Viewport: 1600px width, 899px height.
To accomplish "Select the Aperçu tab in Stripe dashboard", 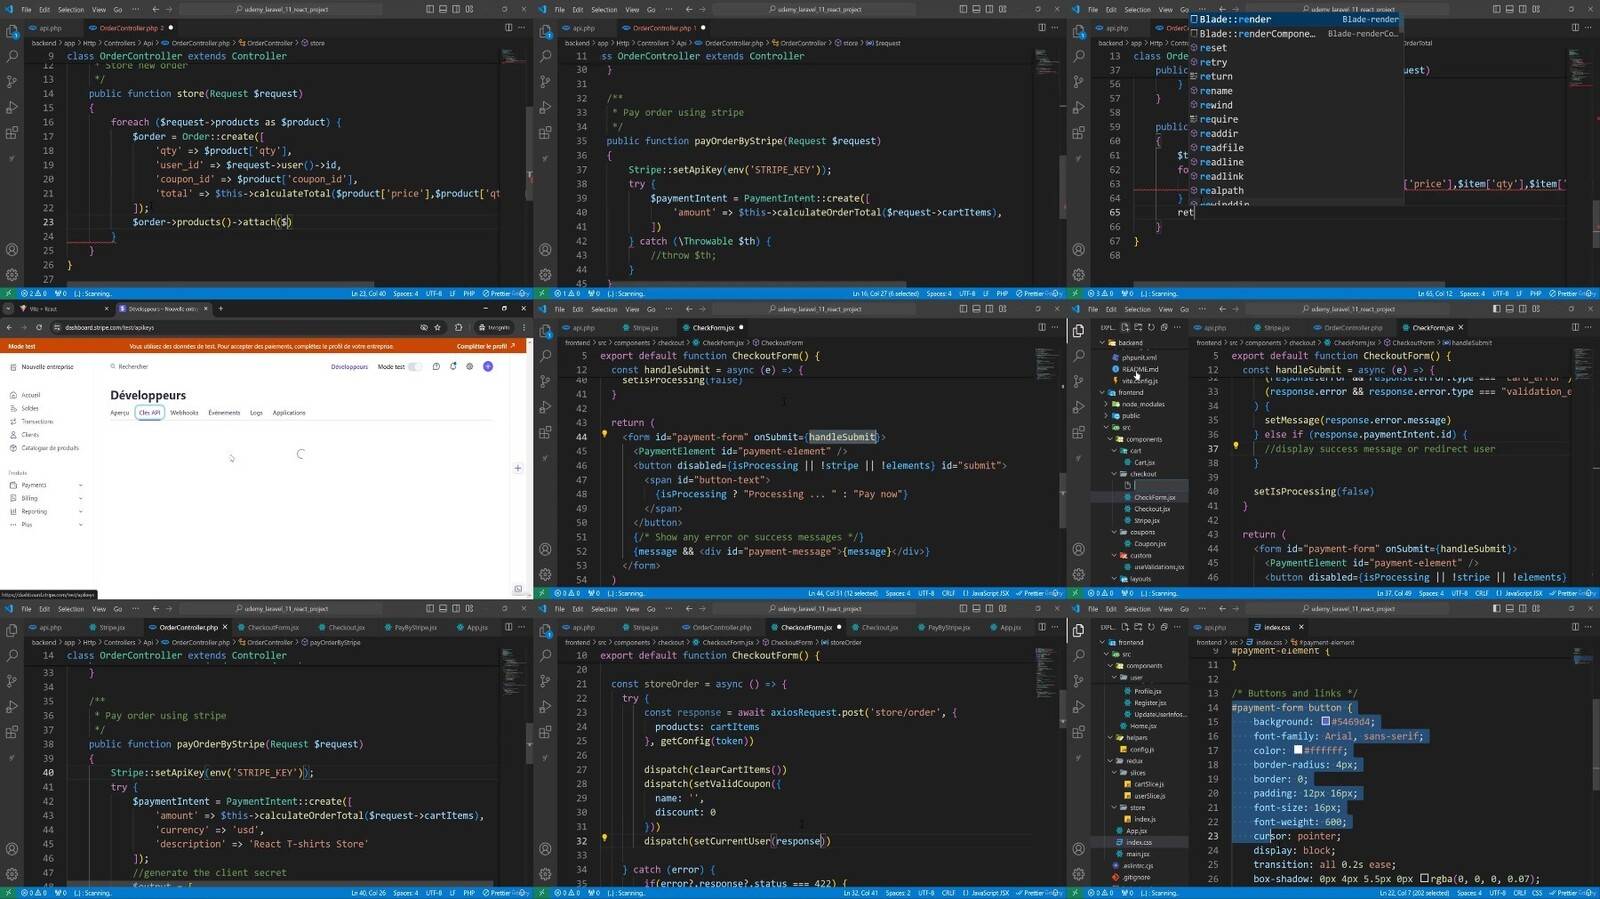I will (120, 413).
